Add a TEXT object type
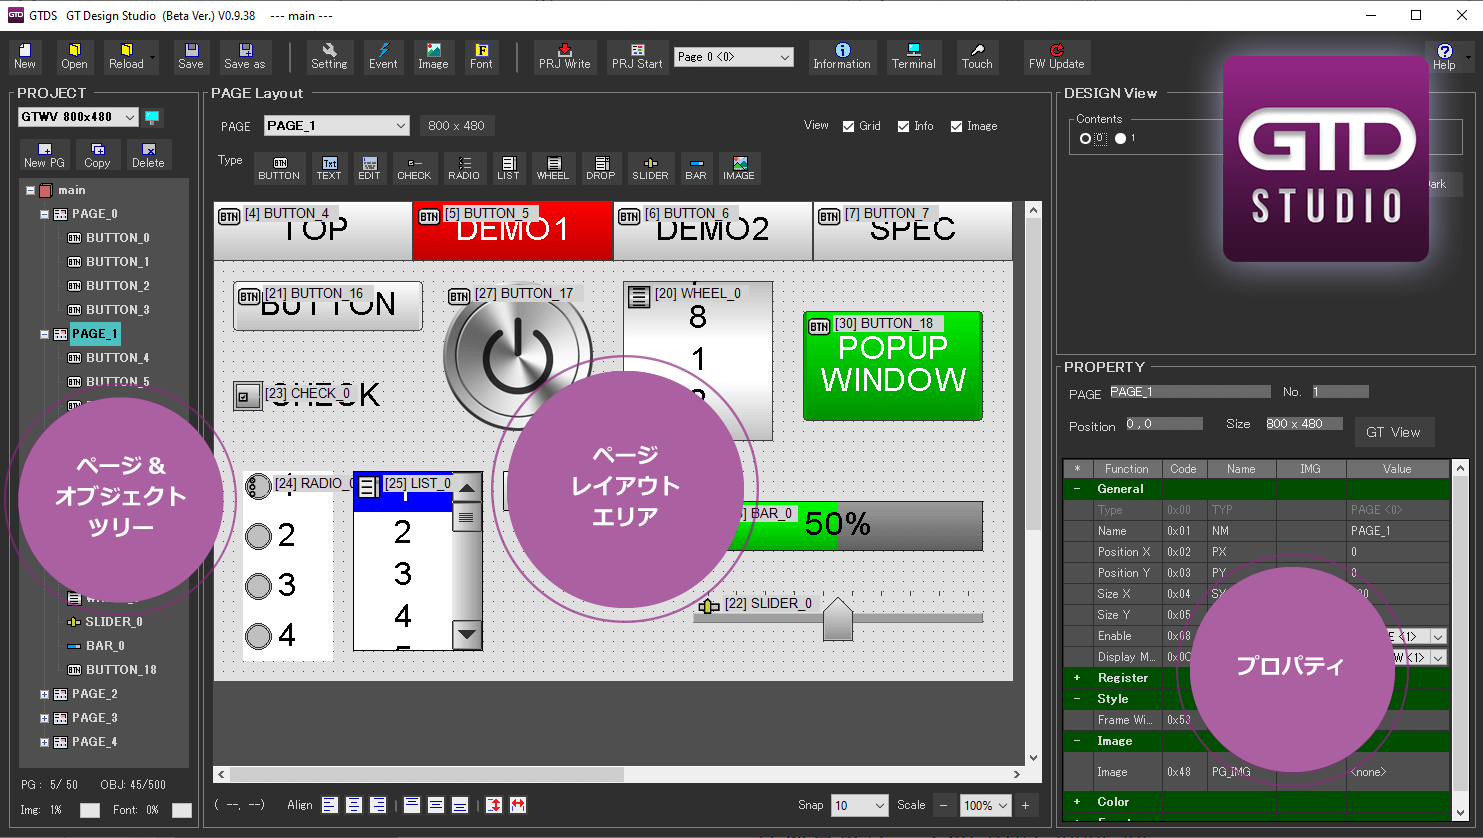Viewport: 1483px width, 838px height. (329, 168)
